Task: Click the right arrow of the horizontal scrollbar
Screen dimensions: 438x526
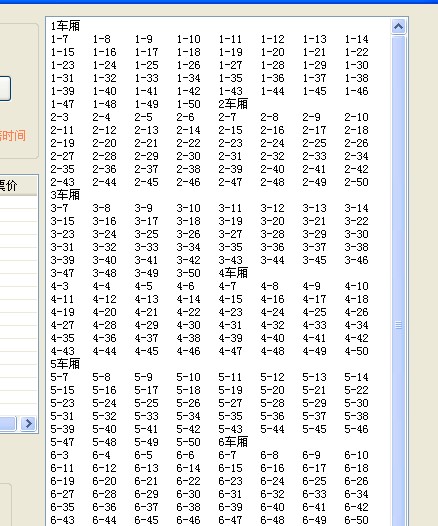Action: point(29,424)
